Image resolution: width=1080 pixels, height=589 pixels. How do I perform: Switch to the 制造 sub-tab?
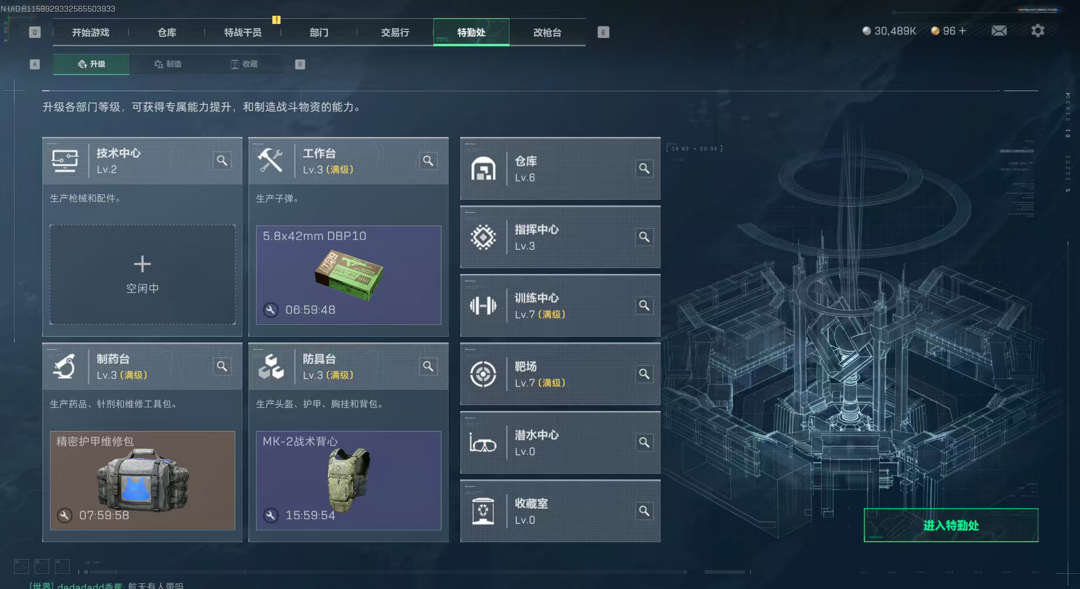point(167,64)
